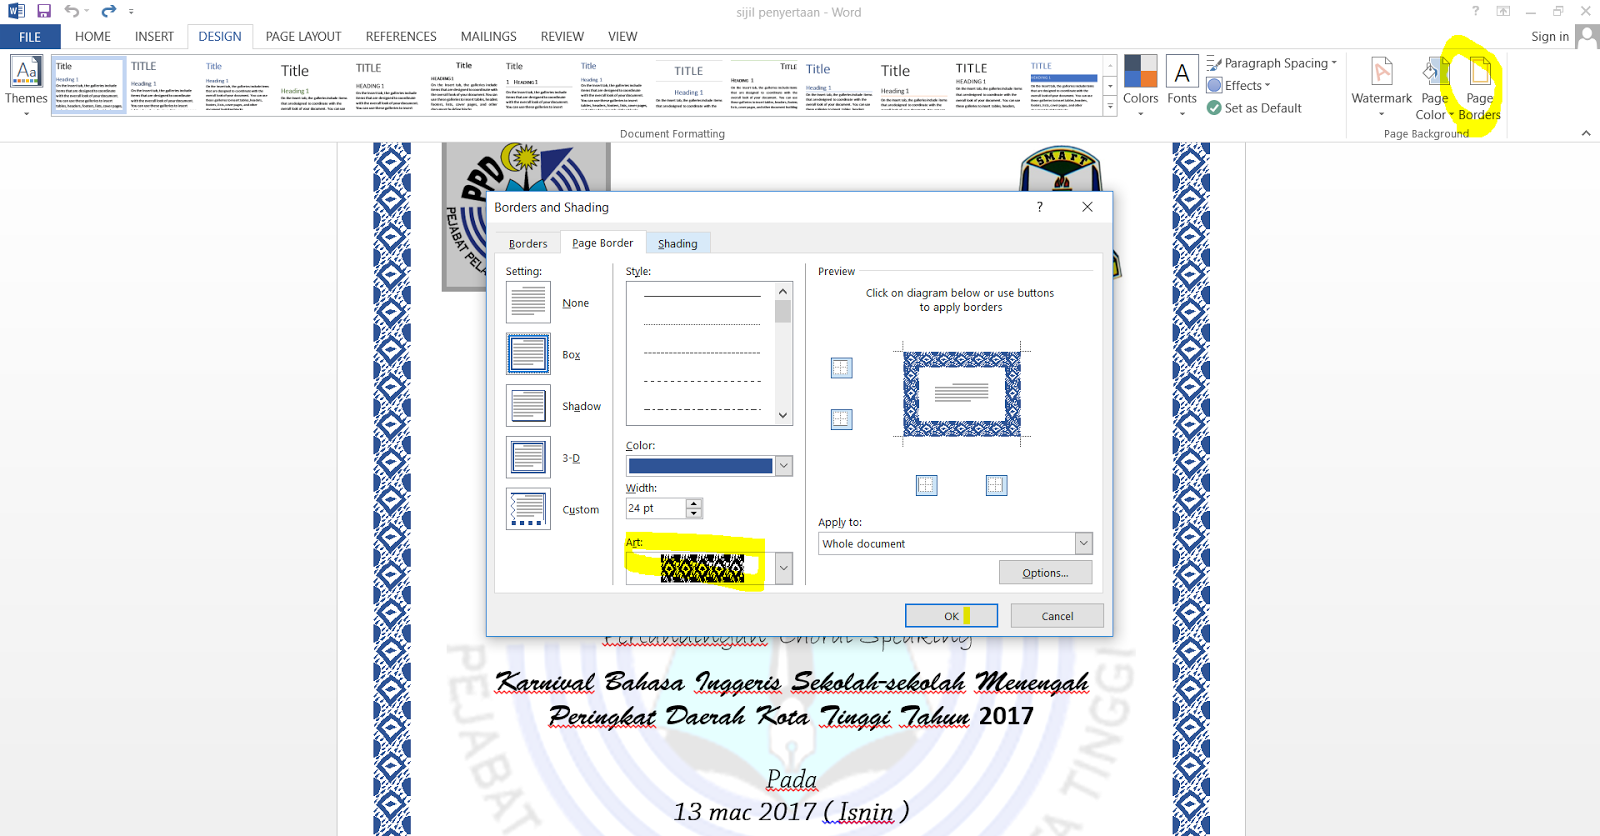Select the Custom border setting icon
1600x836 pixels.
click(528, 509)
